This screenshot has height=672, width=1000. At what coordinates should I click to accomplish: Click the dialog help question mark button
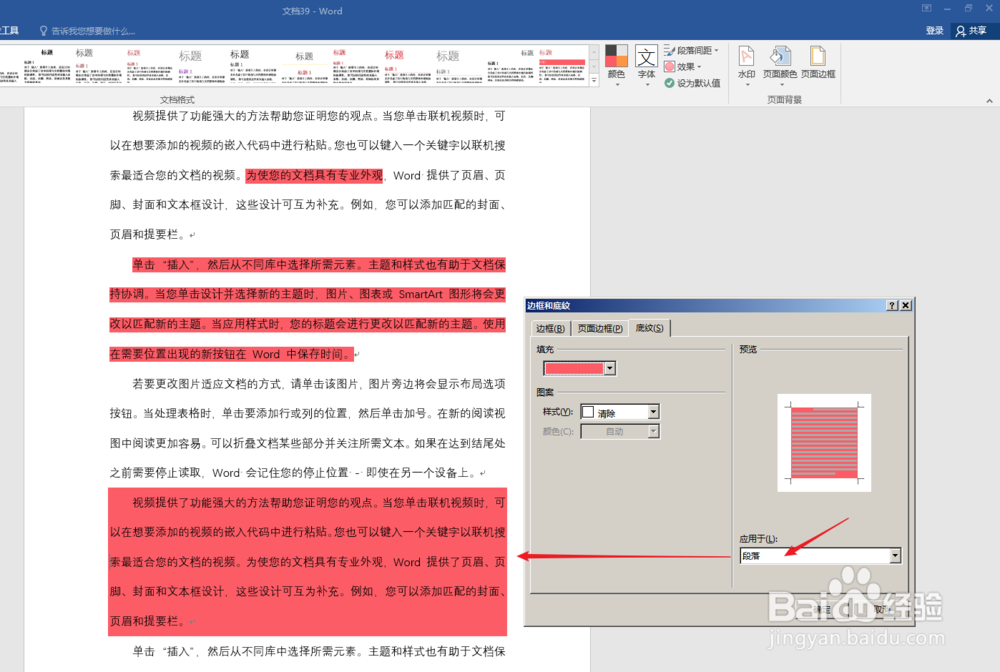tap(892, 305)
